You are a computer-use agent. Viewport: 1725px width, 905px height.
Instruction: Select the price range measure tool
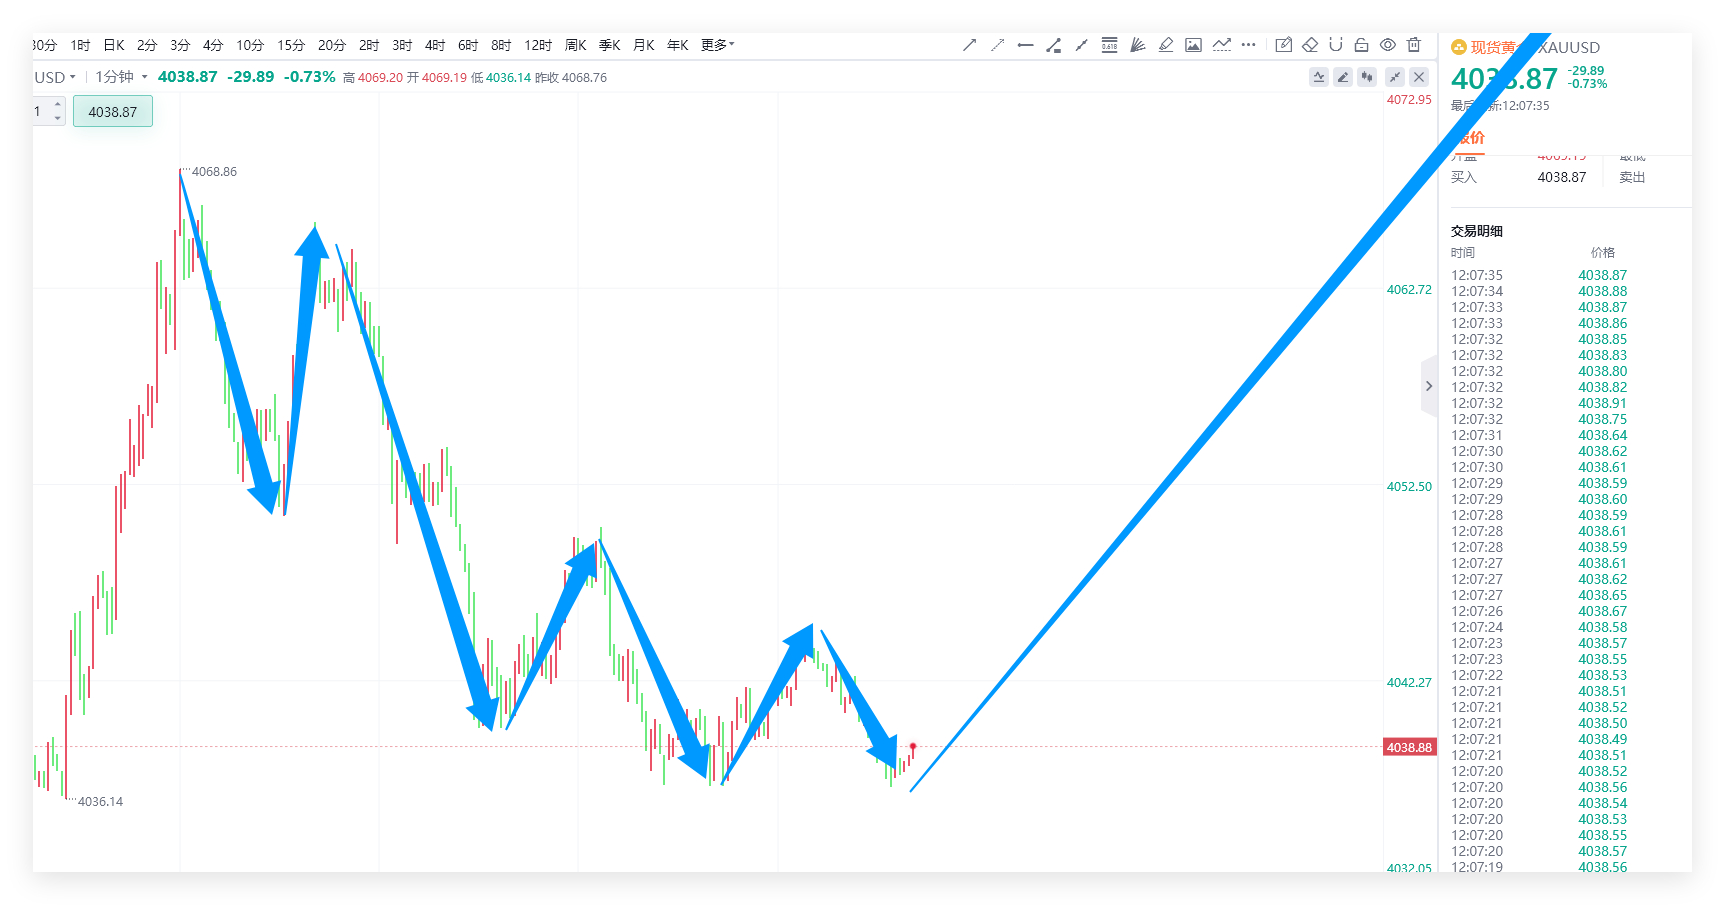pyautogui.click(x=1053, y=45)
